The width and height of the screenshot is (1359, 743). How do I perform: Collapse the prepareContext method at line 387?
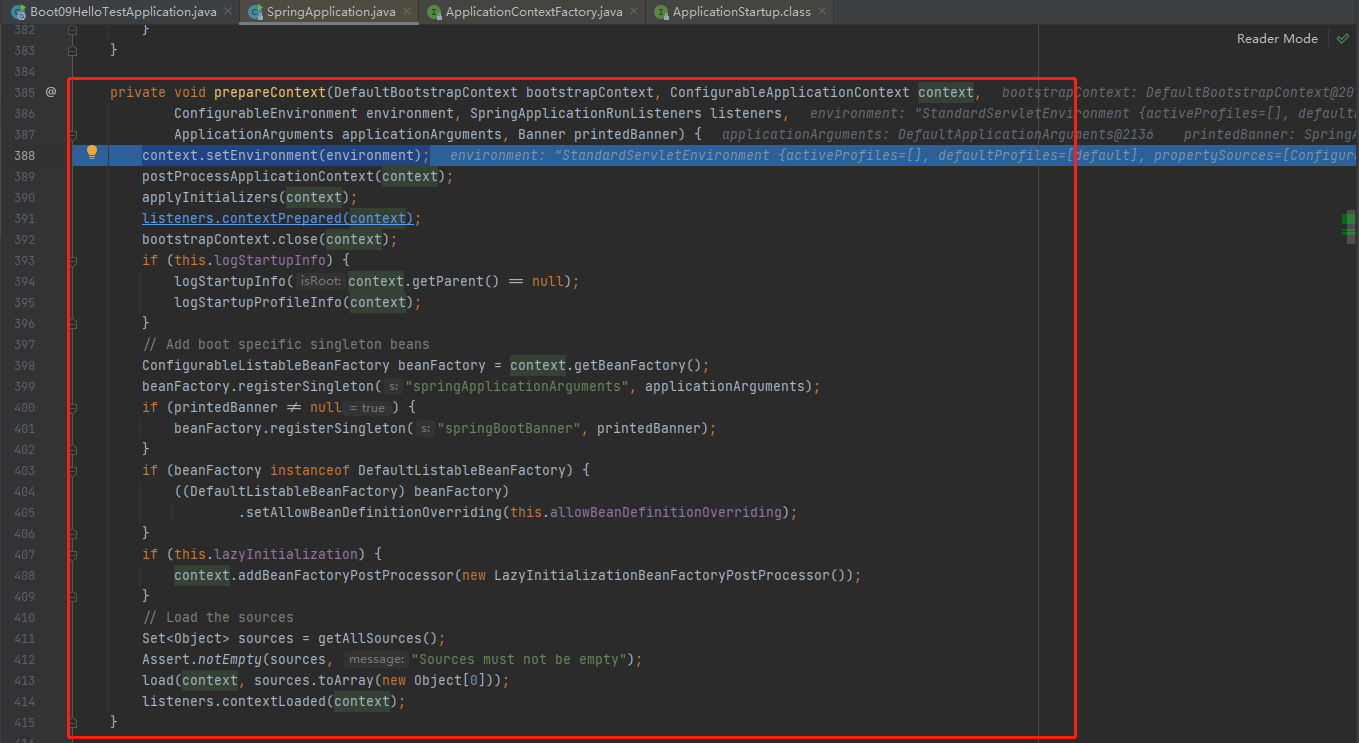click(x=73, y=134)
